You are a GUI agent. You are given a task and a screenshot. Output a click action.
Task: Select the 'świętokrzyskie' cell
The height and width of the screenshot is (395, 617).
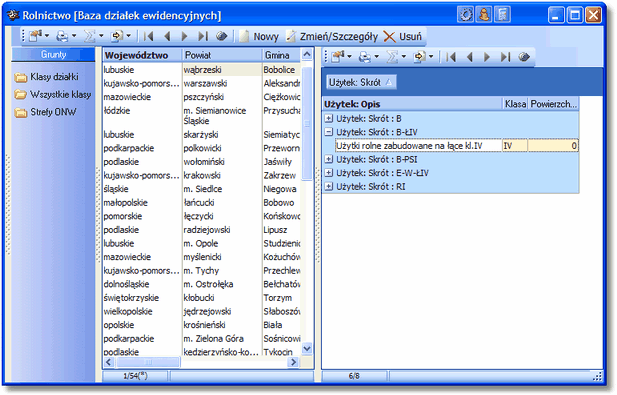pos(142,298)
